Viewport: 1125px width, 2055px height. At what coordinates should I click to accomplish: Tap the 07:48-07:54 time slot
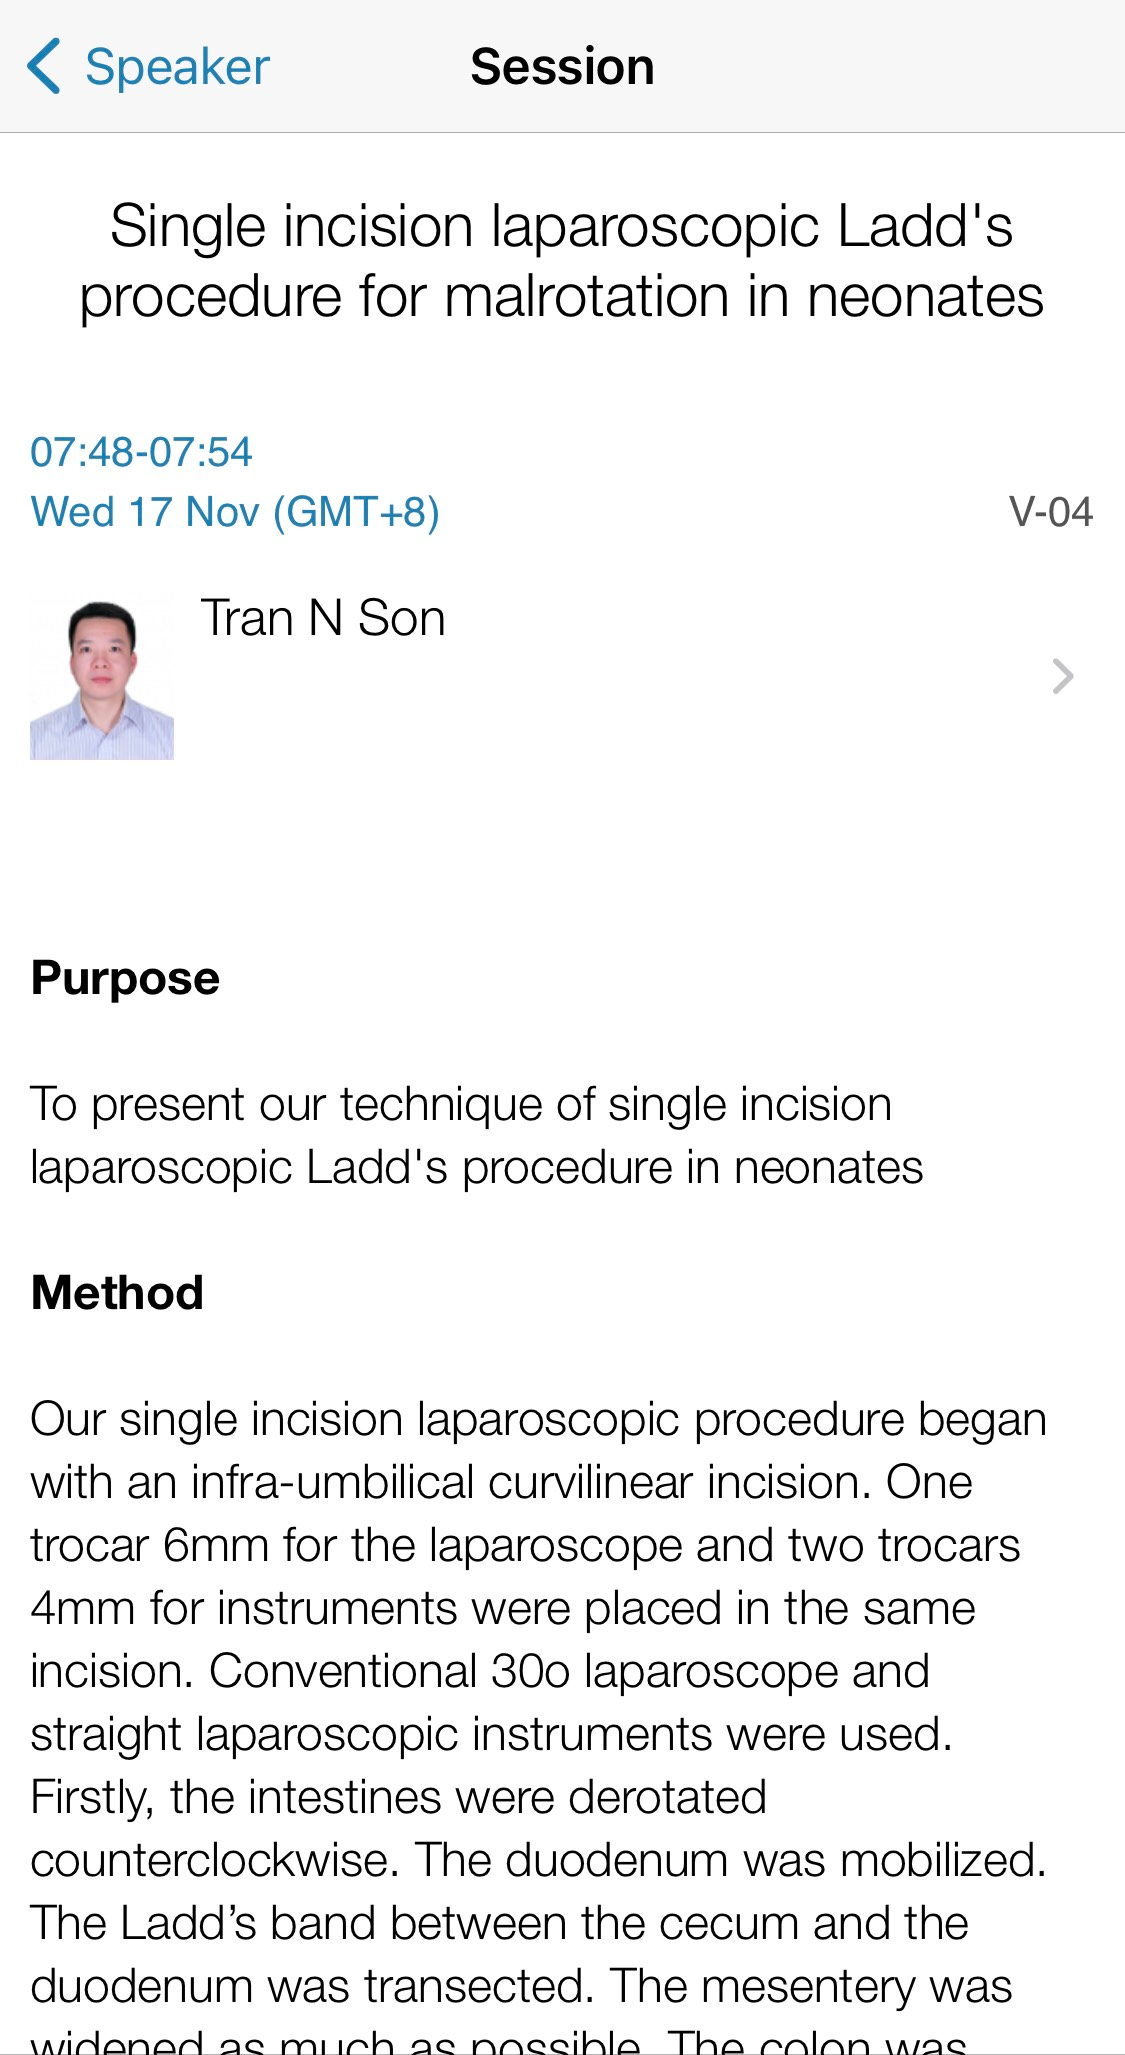click(141, 452)
